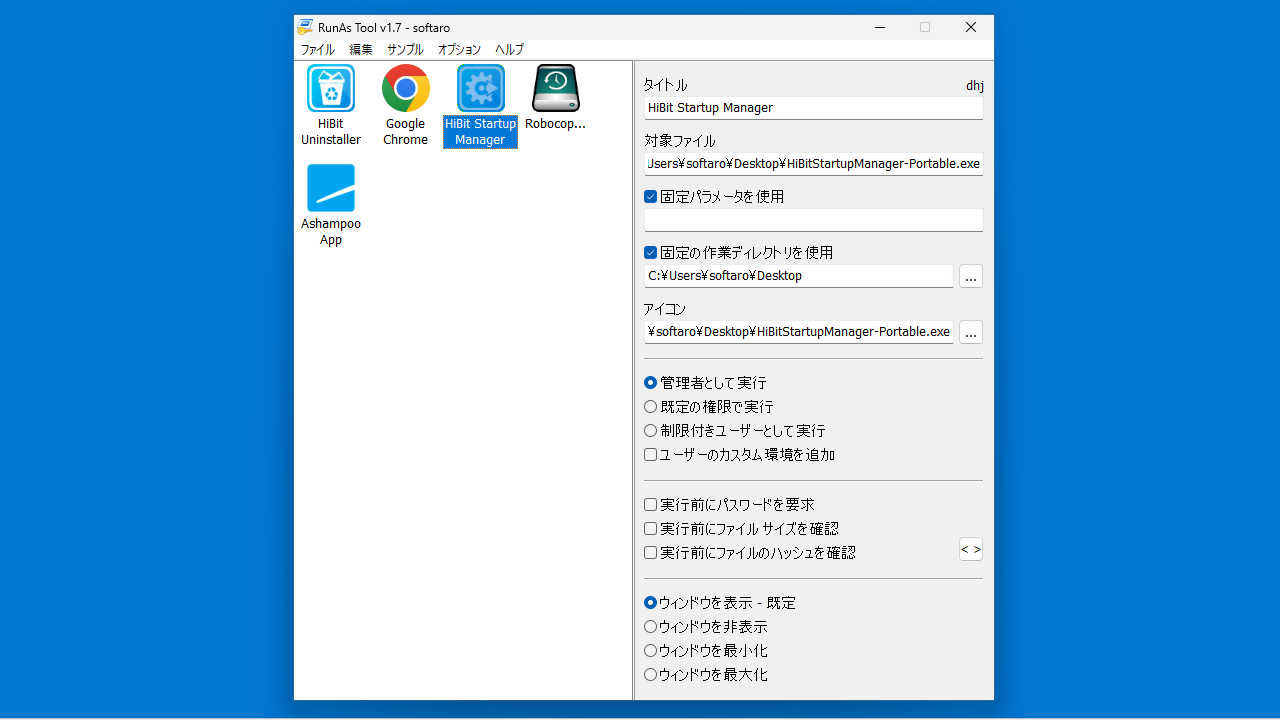Open the サンプル menu
Image resolution: width=1280 pixels, height=720 pixels.
(405, 49)
